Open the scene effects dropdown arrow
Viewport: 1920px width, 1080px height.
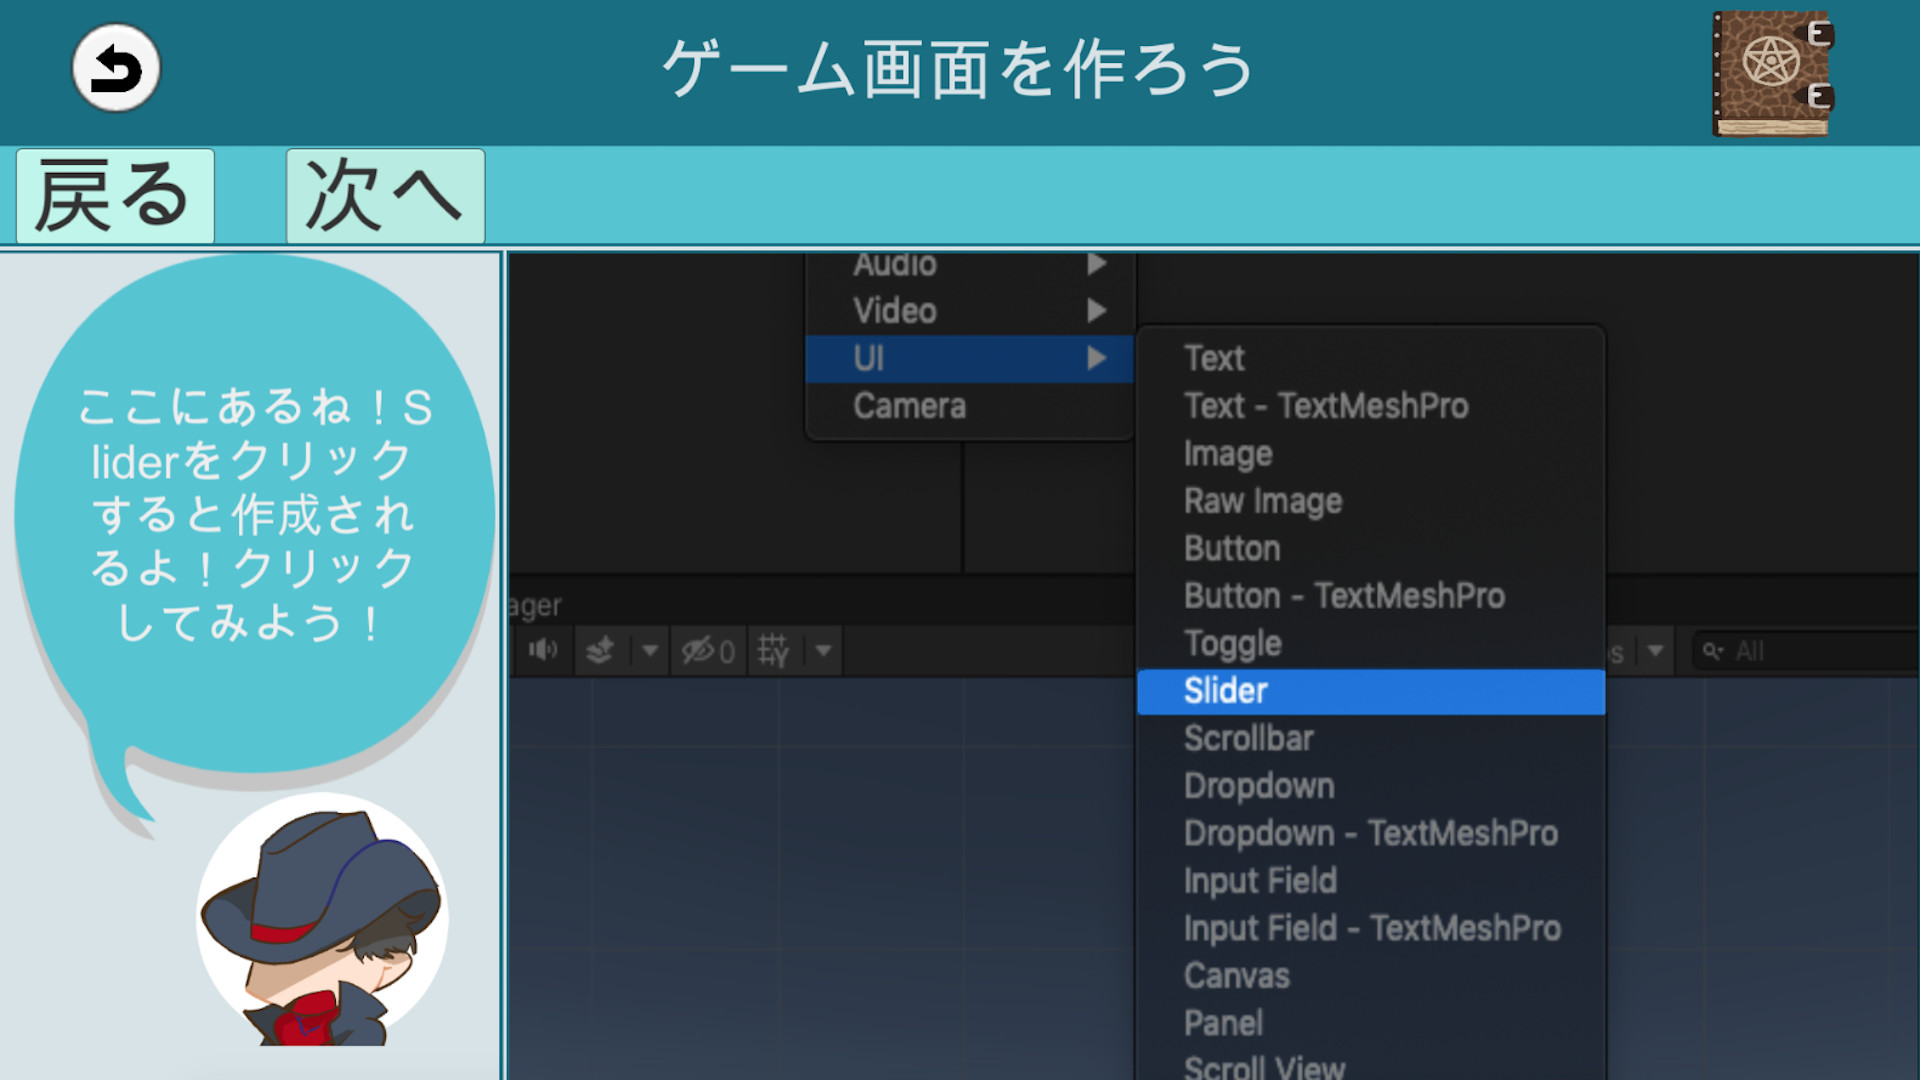650,650
